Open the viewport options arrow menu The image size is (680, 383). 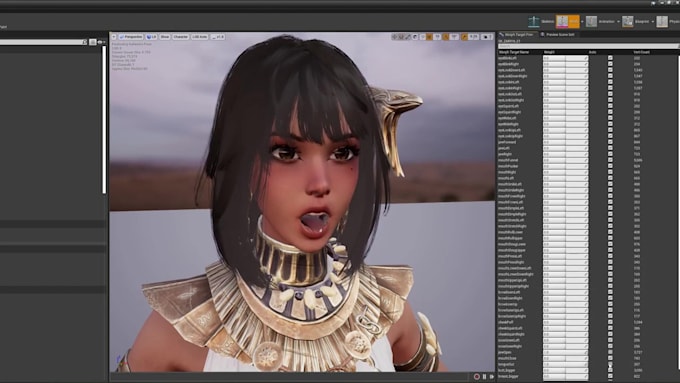(x=114, y=37)
